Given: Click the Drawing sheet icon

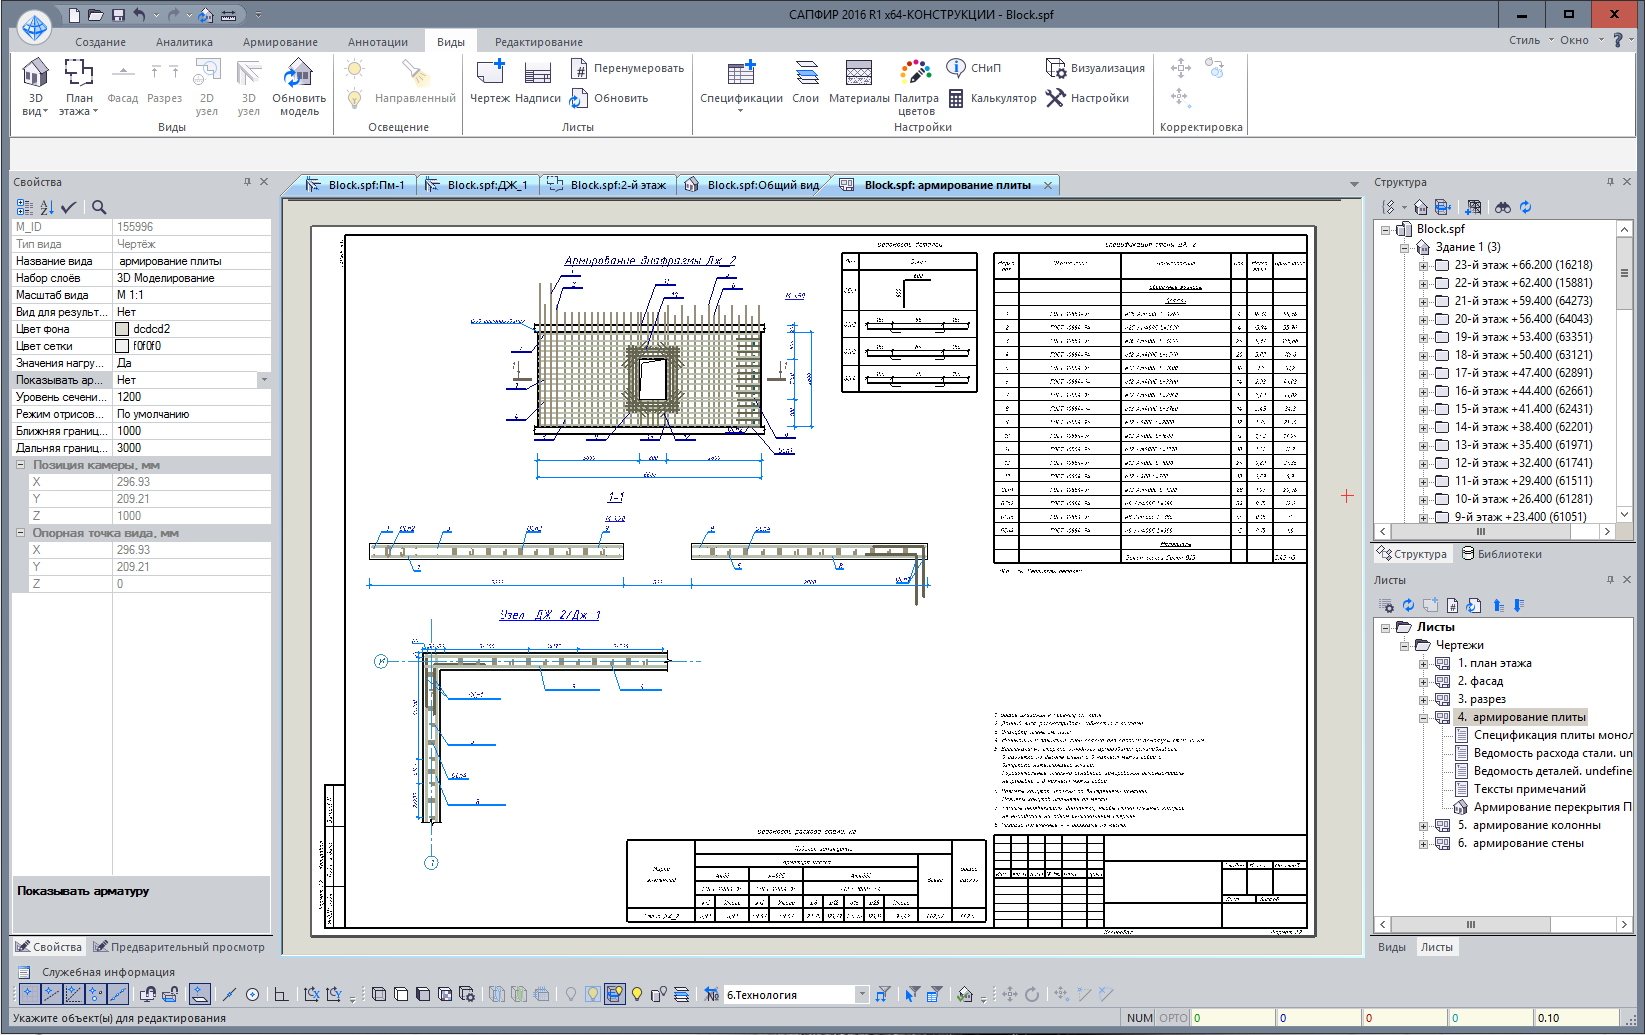Looking at the screenshot, I should pos(490,73).
